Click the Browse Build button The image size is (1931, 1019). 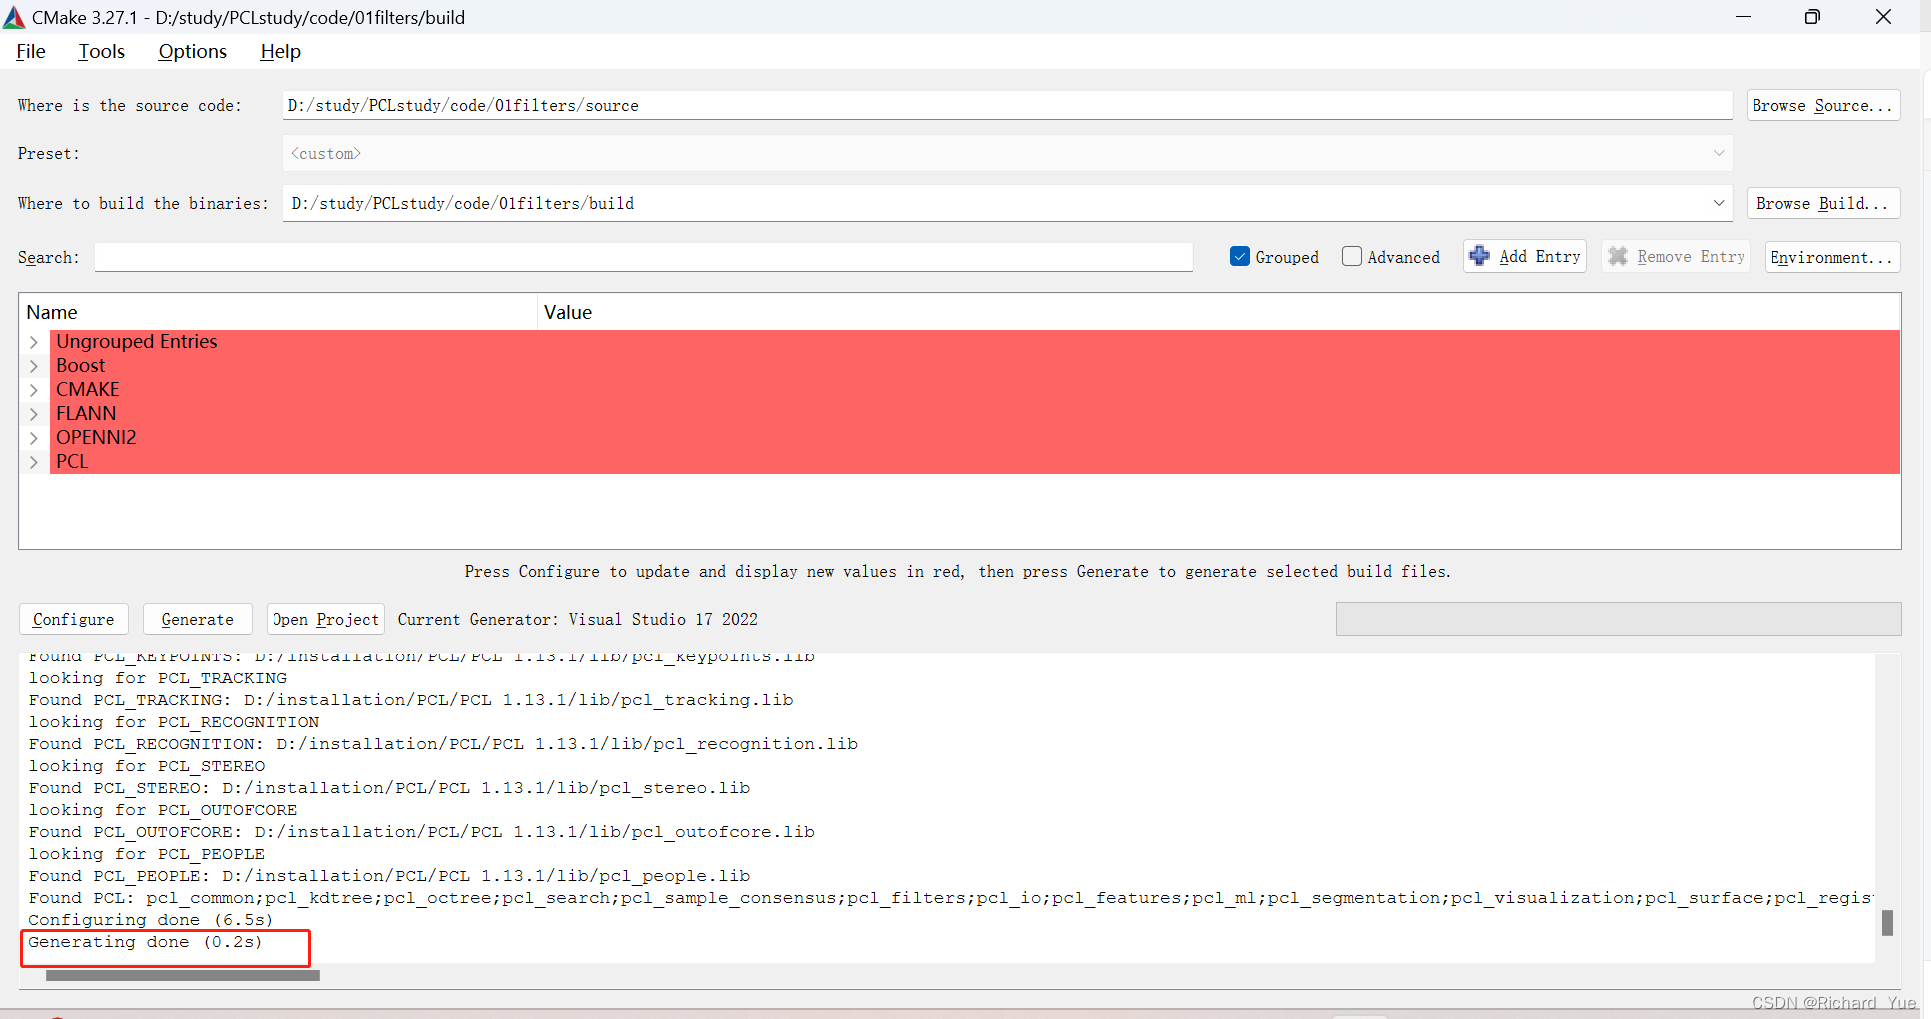[x=1822, y=203]
